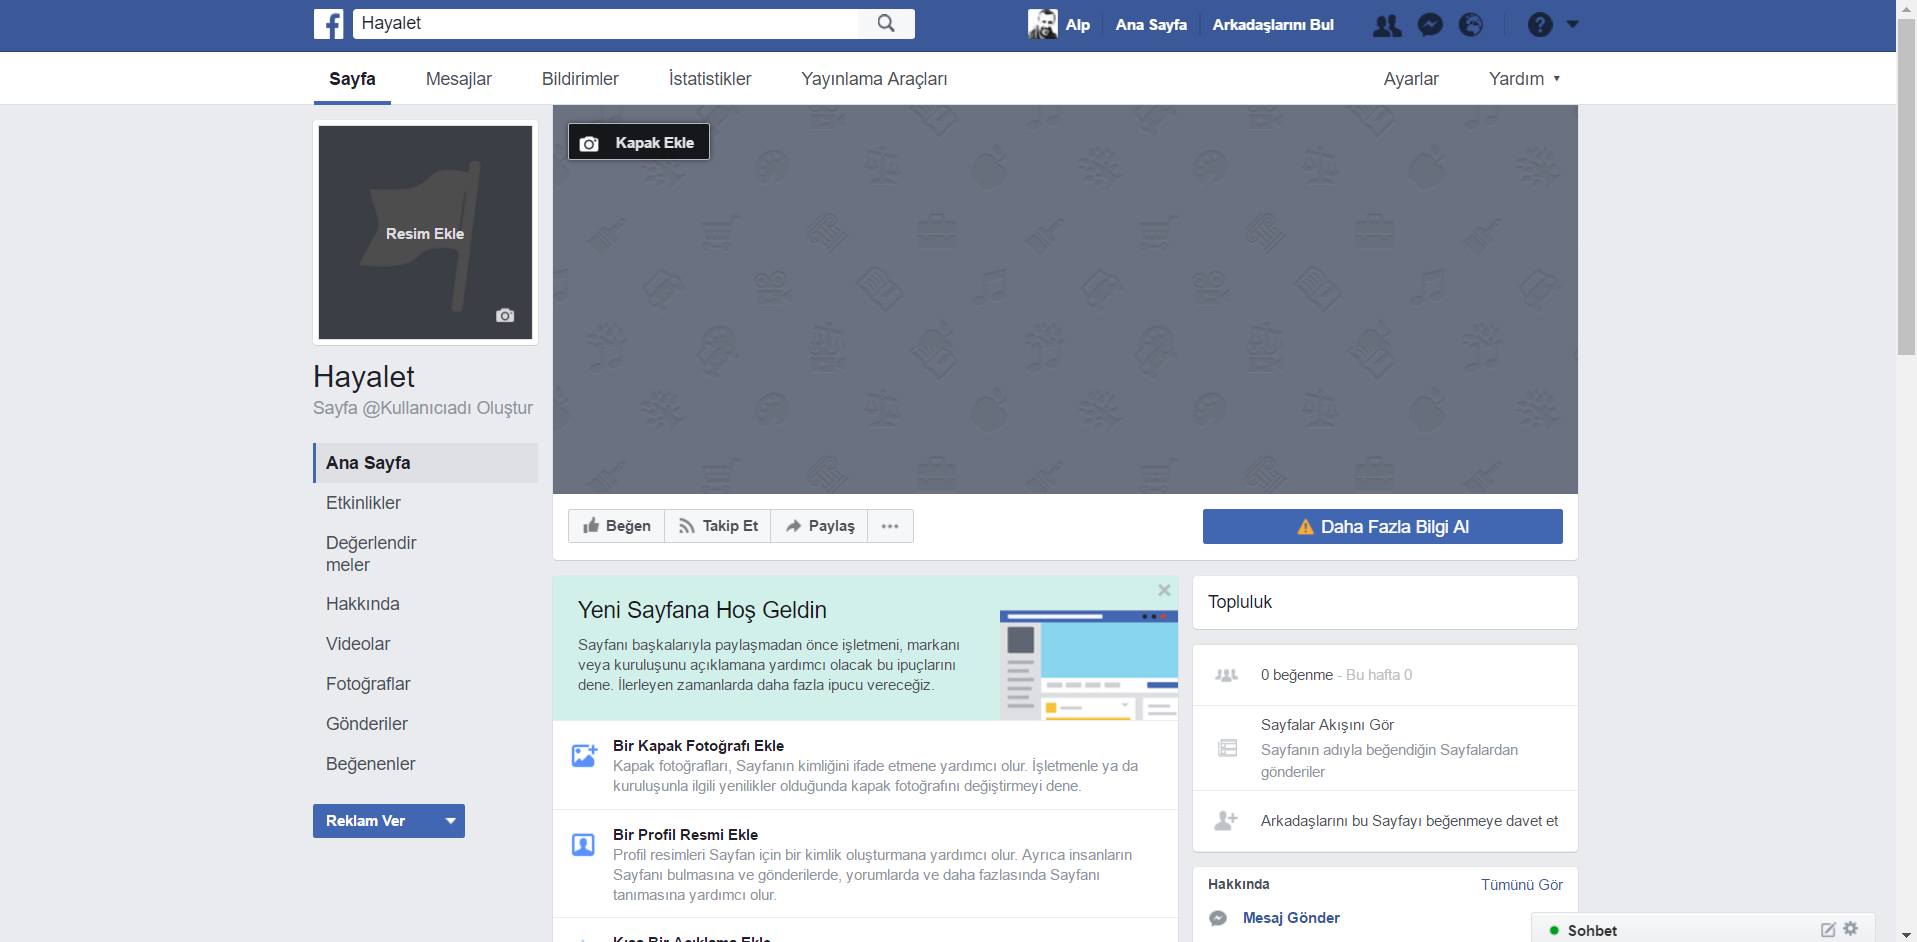This screenshot has height=942, width=1917.
Task: Open the friend requests icon
Action: 1387,25
